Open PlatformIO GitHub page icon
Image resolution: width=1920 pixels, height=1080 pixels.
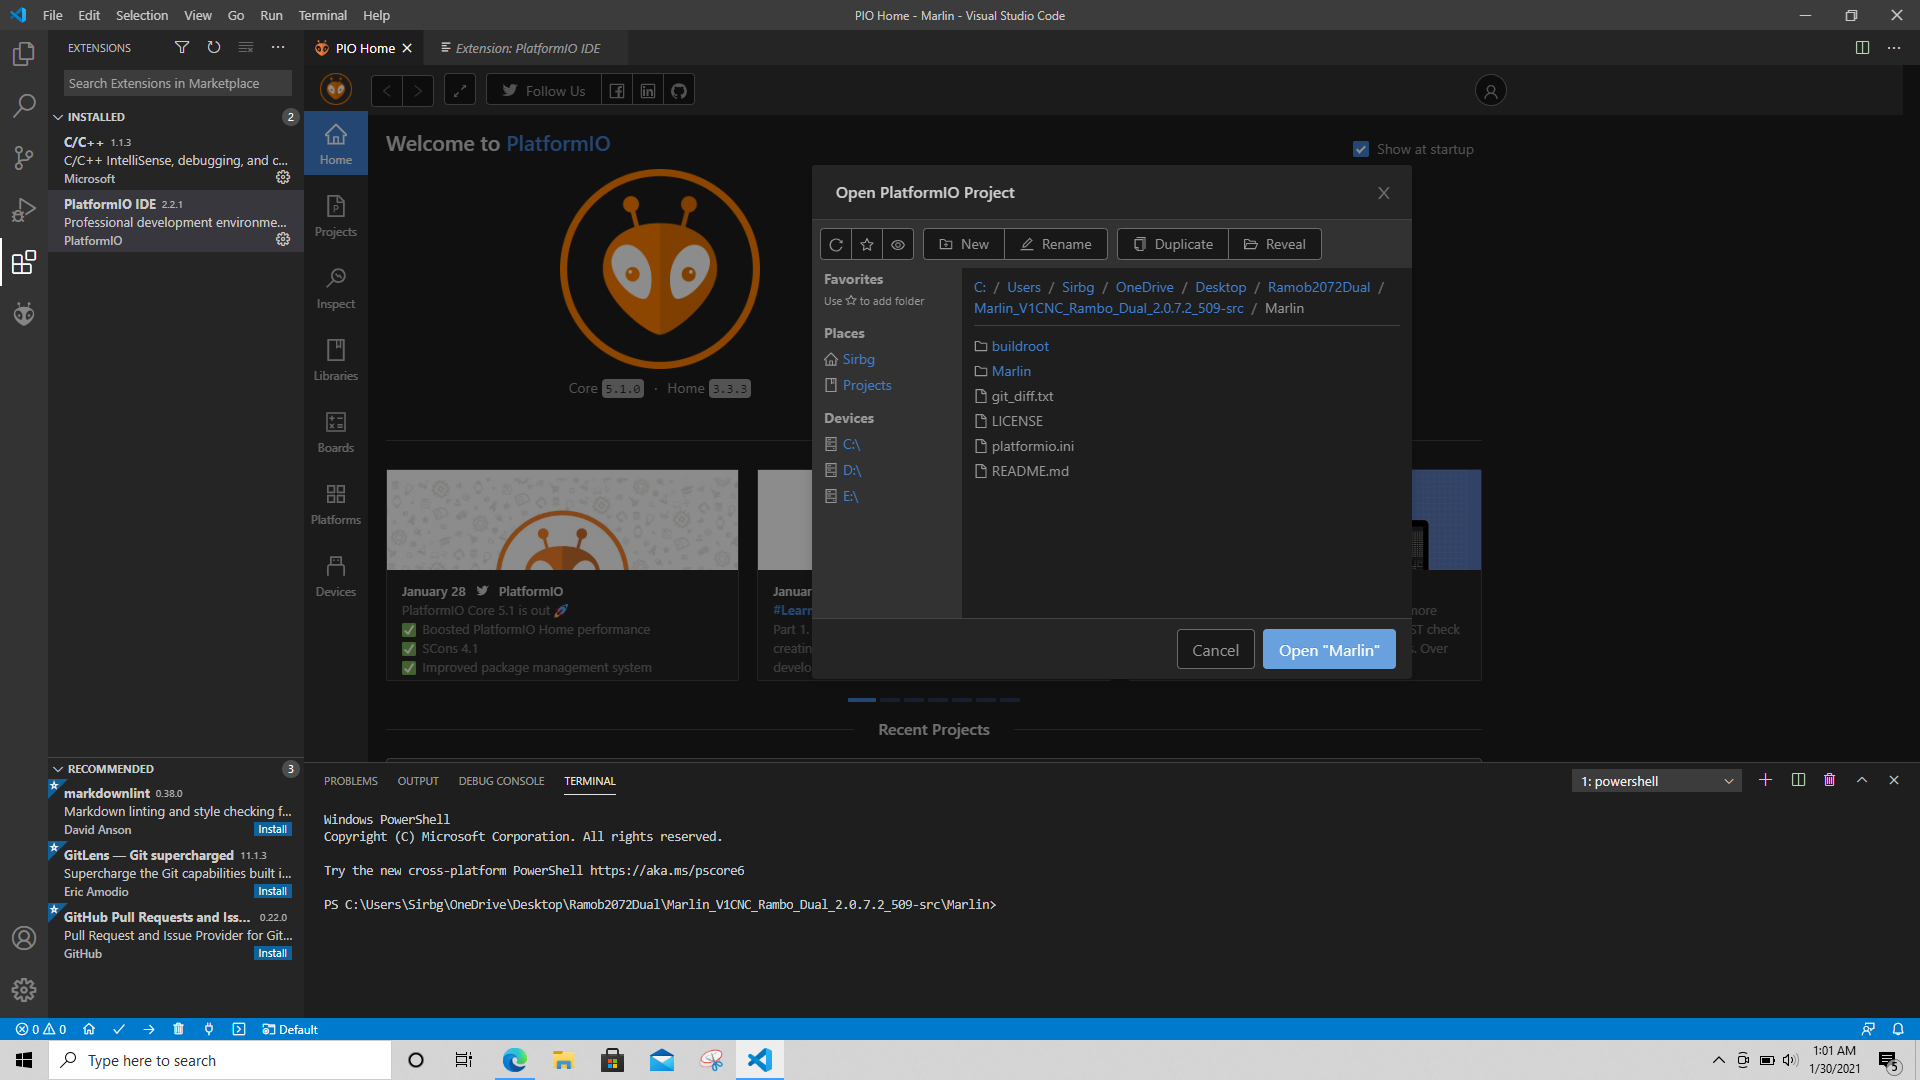coord(679,91)
